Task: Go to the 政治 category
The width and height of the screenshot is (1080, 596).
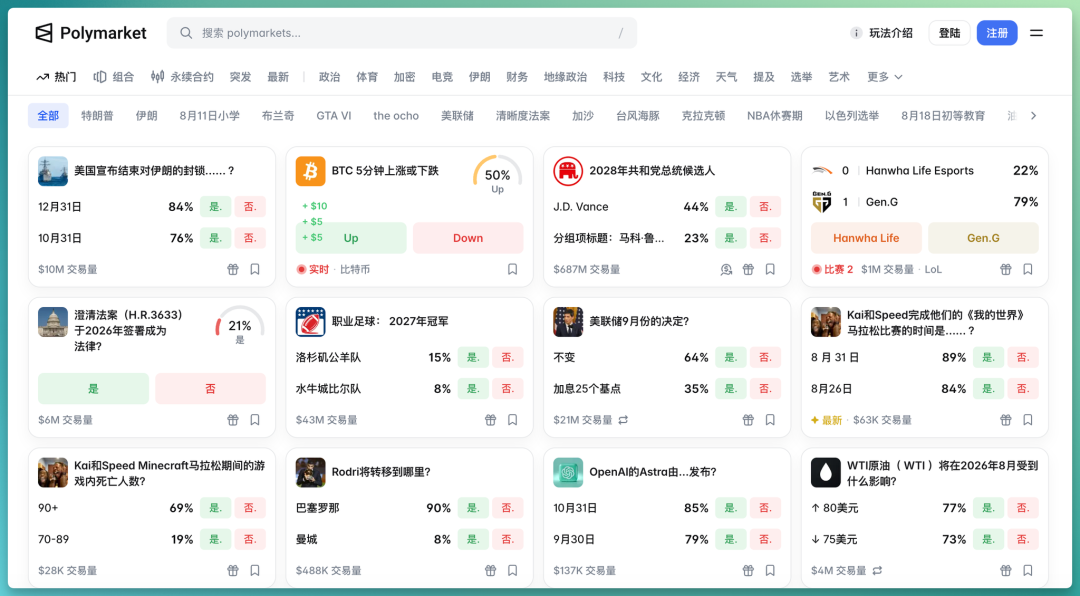Action: (x=329, y=77)
